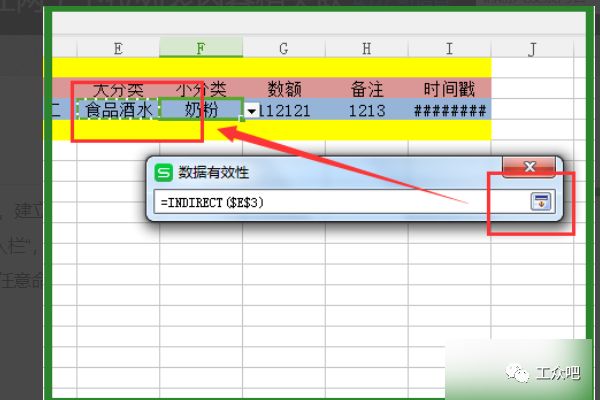This screenshot has width=600, height=400.
Task: Select column H header
Action: (x=366, y=48)
